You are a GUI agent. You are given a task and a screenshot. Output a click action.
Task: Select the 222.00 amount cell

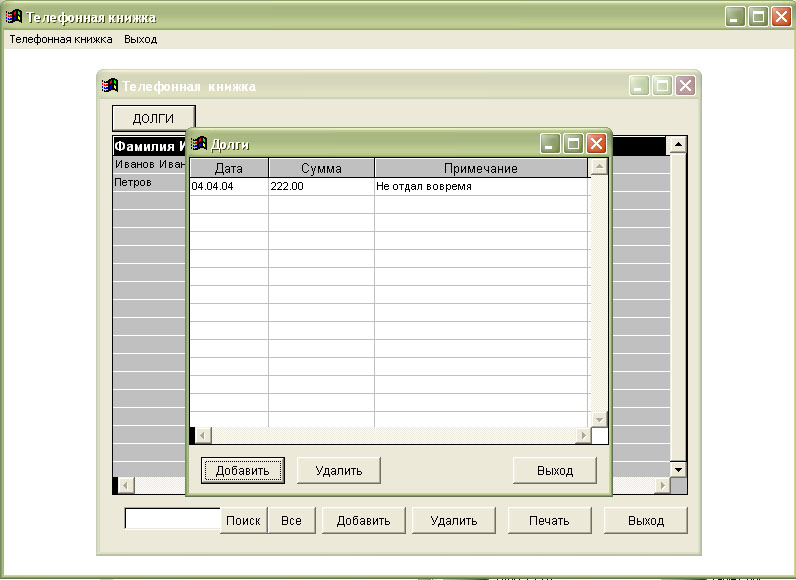[x=321, y=186]
